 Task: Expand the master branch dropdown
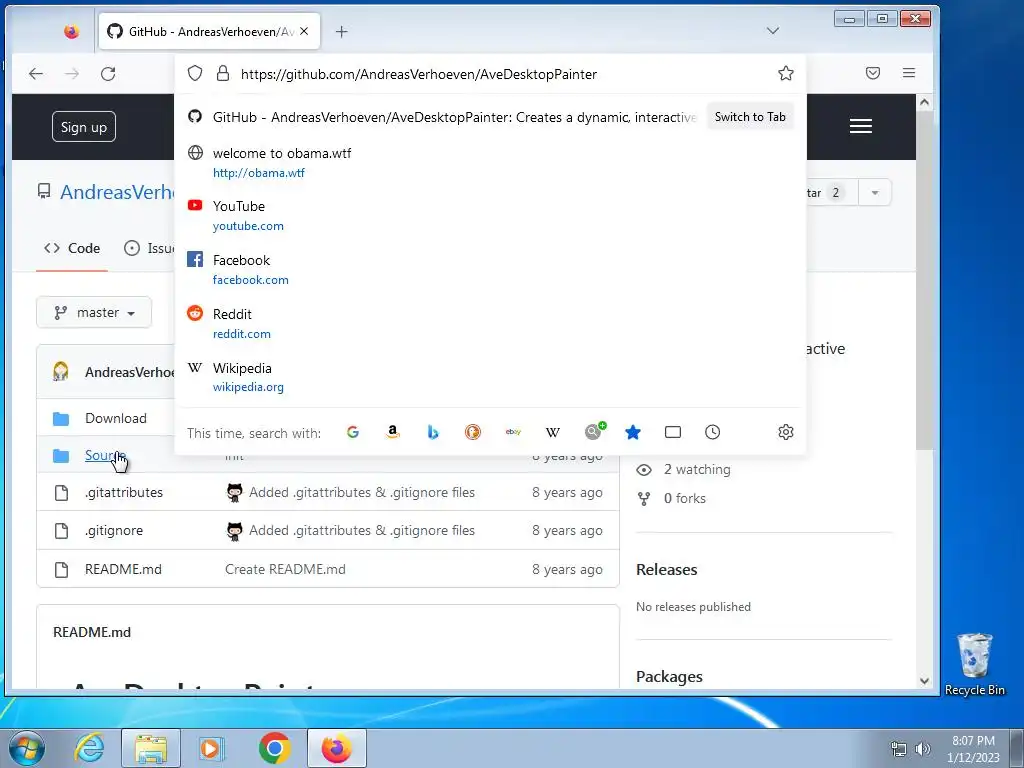(94, 313)
